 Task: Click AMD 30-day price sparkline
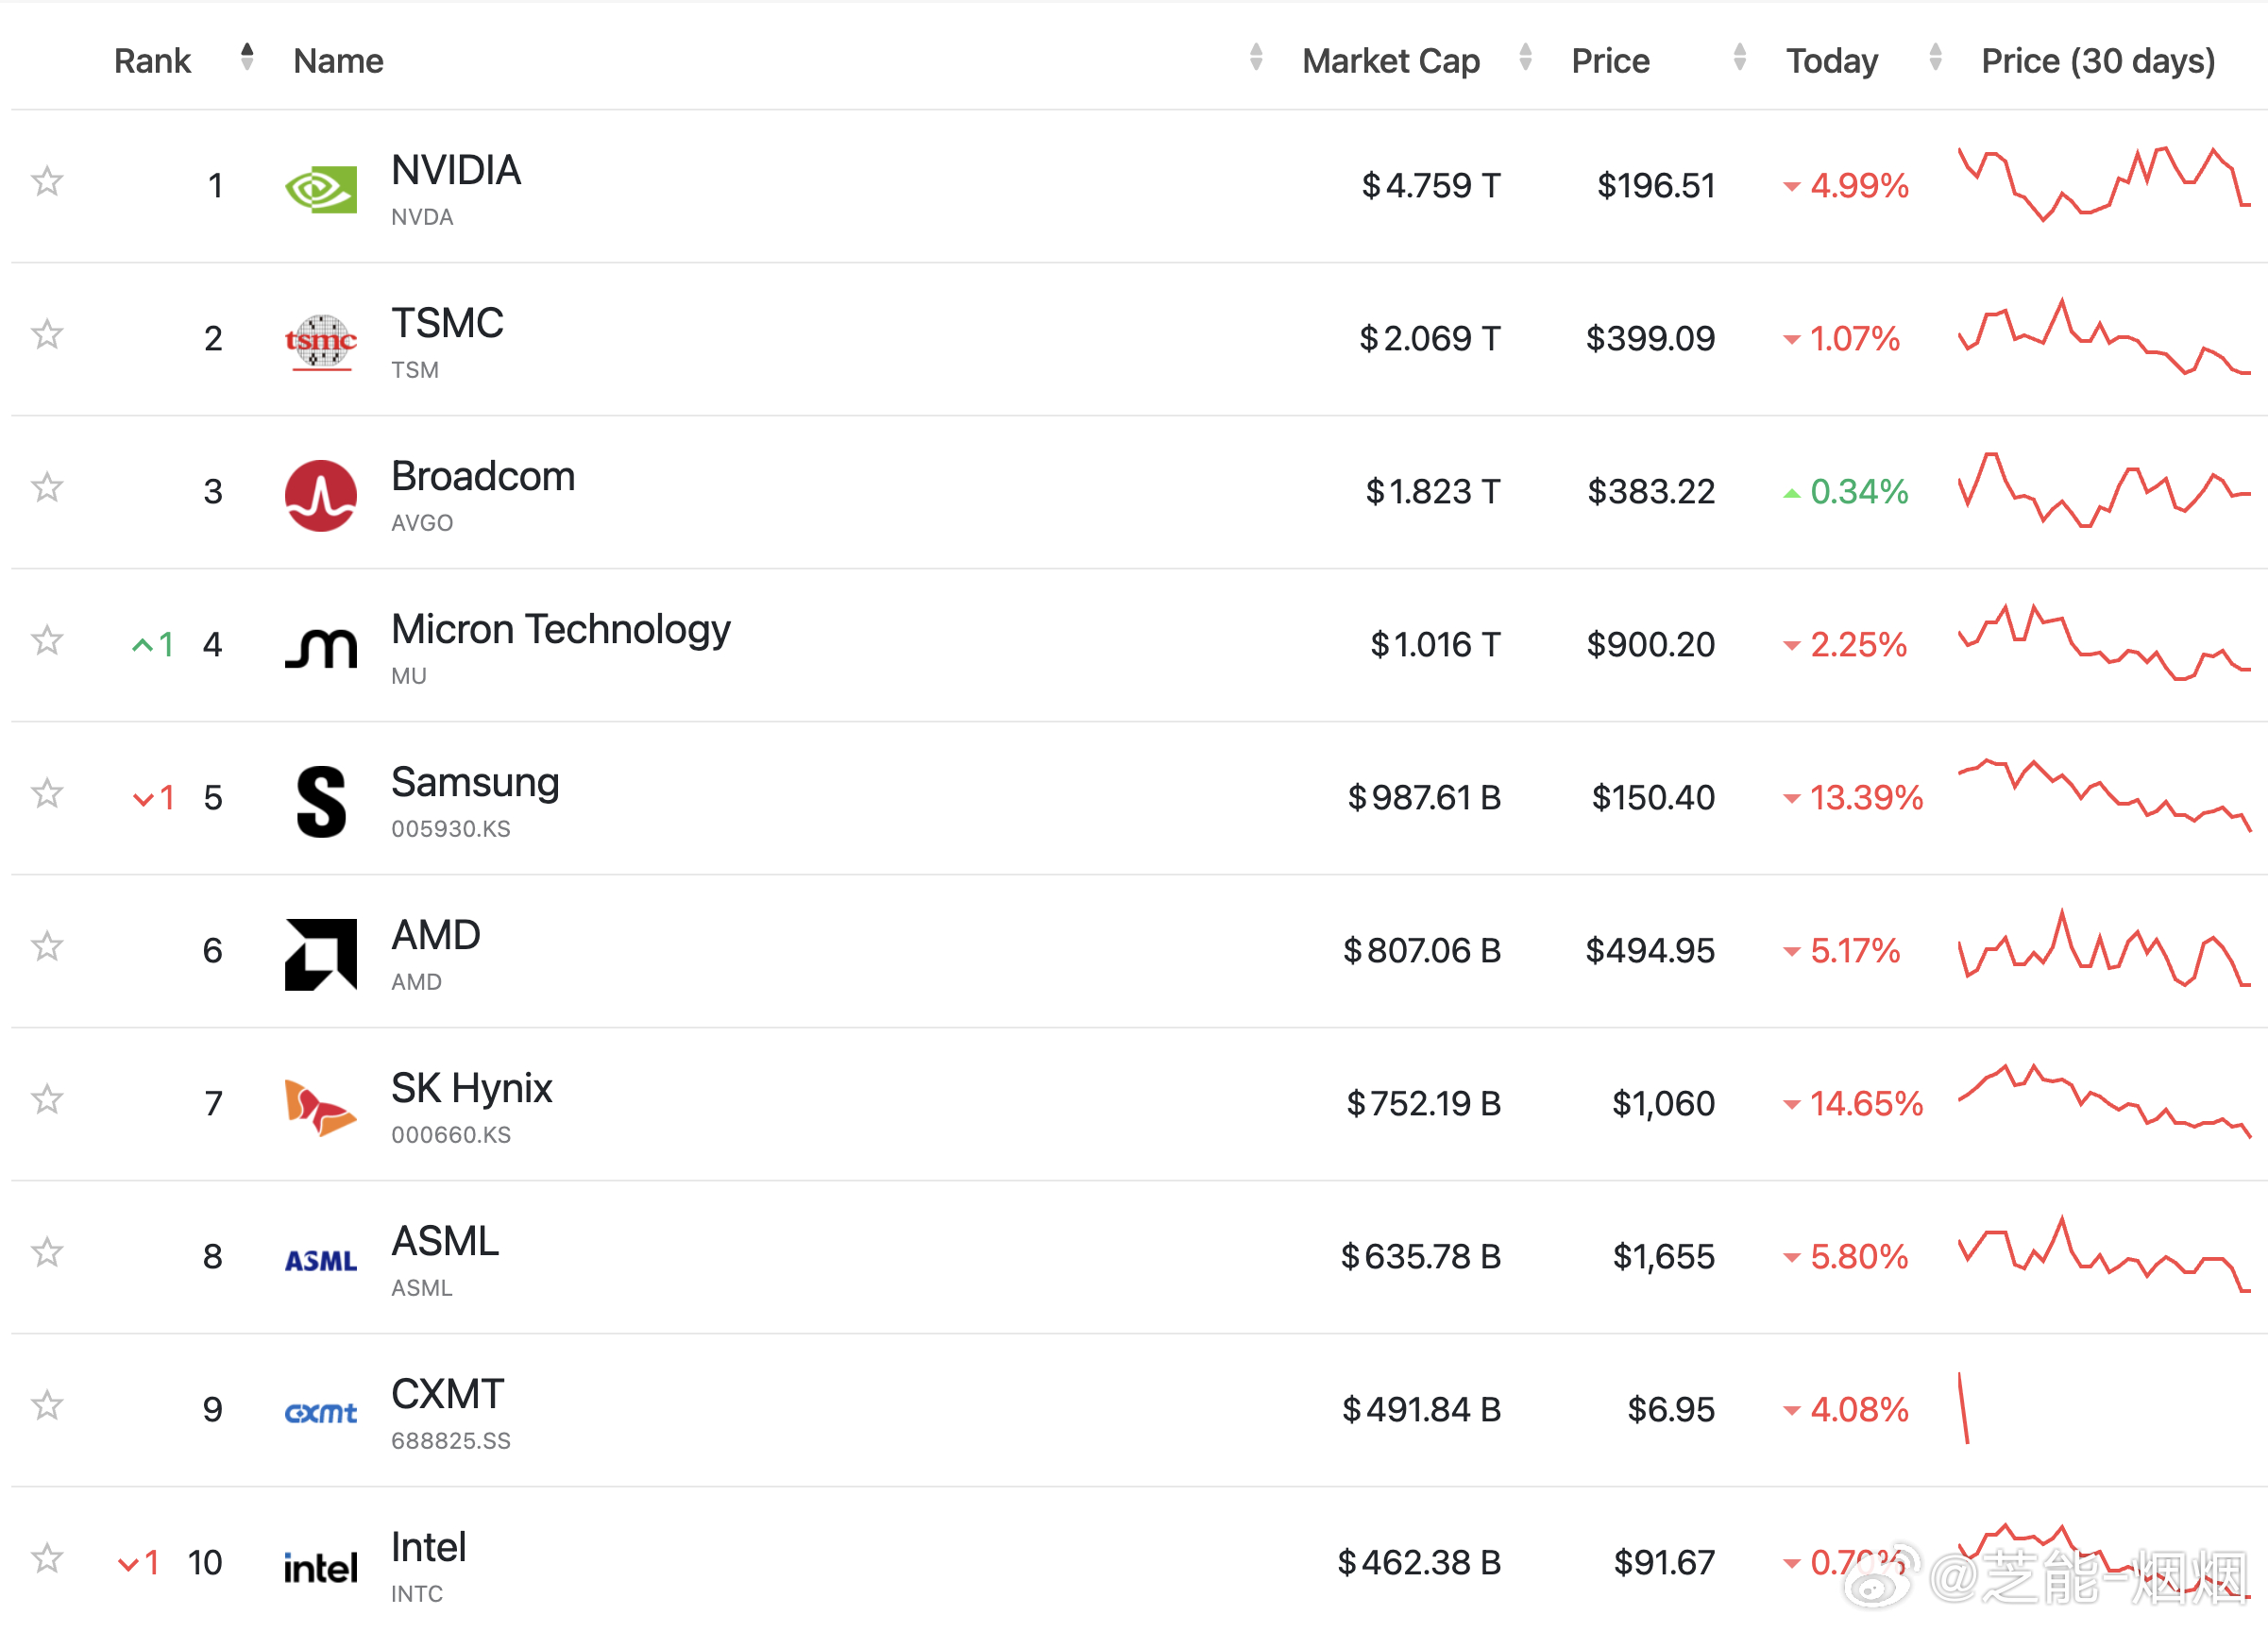pos(2104,948)
